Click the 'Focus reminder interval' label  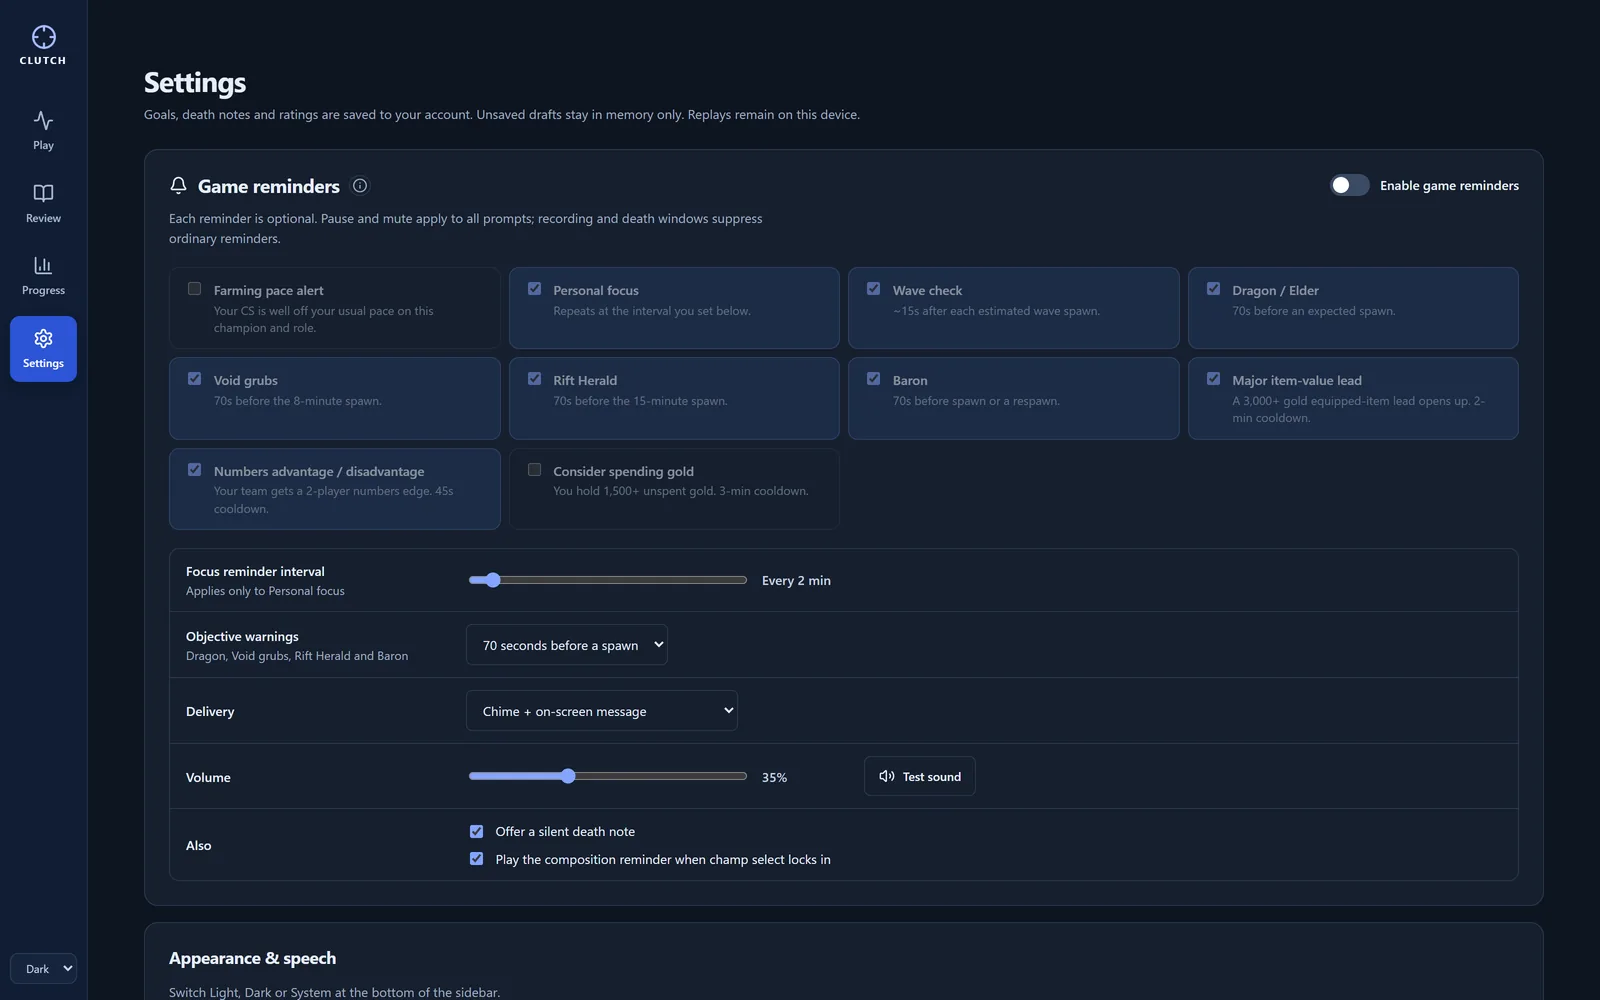click(x=255, y=572)
